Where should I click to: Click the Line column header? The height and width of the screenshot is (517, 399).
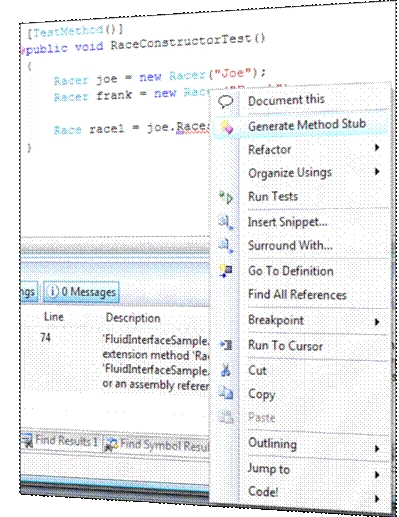(x=54, y=317)
